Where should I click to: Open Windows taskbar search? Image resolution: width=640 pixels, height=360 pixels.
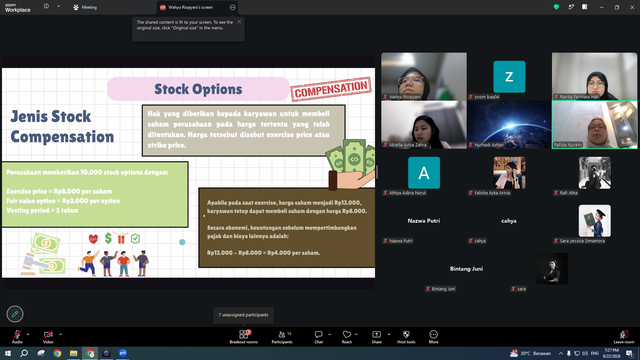24,353
